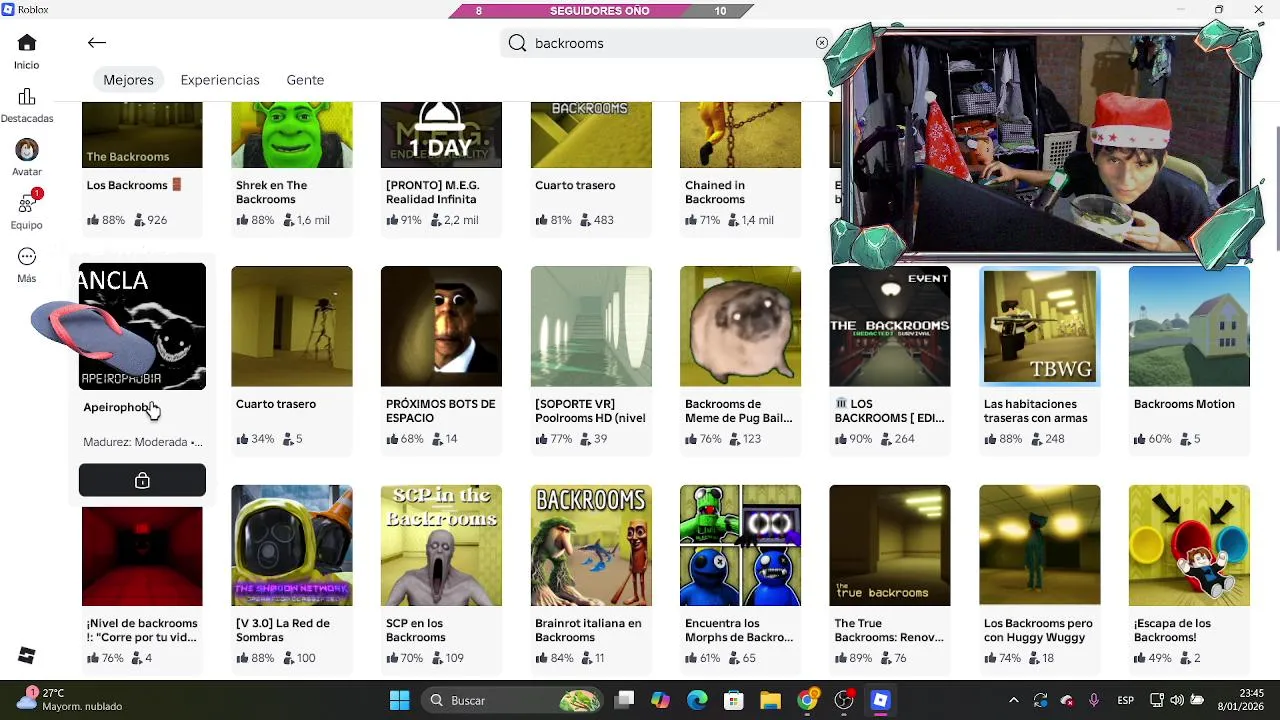Go to Inicio in the Roblox sidebar
This screenshot has height=720, width=1280.
coord(27,52)
